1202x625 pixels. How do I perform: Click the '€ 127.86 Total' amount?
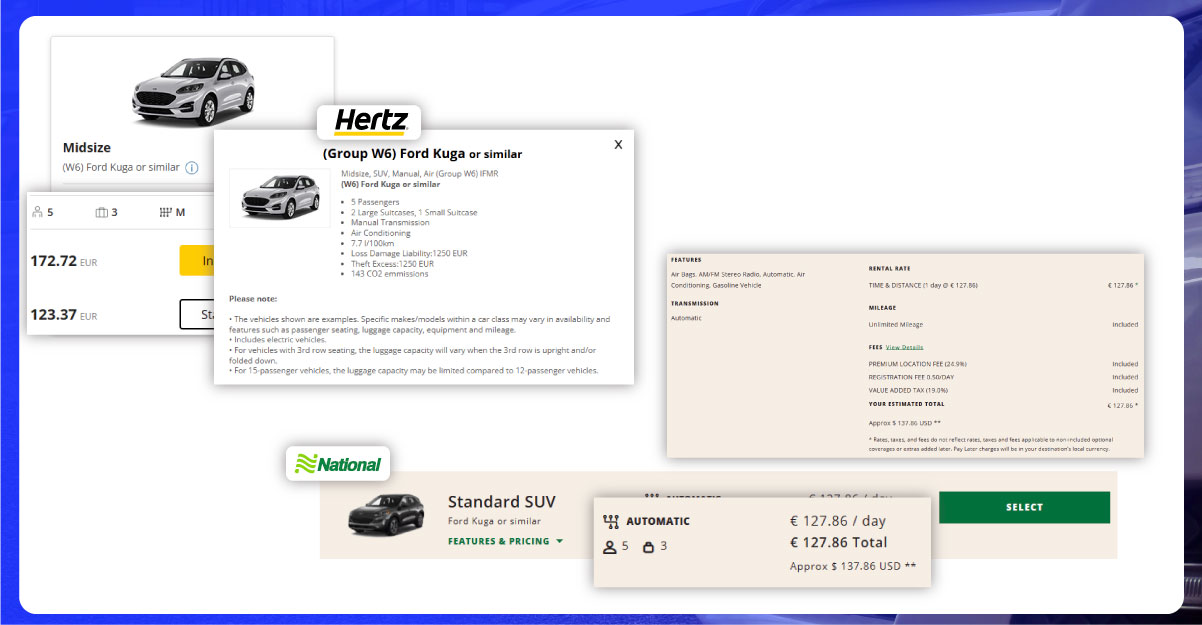tap(838, 543)
